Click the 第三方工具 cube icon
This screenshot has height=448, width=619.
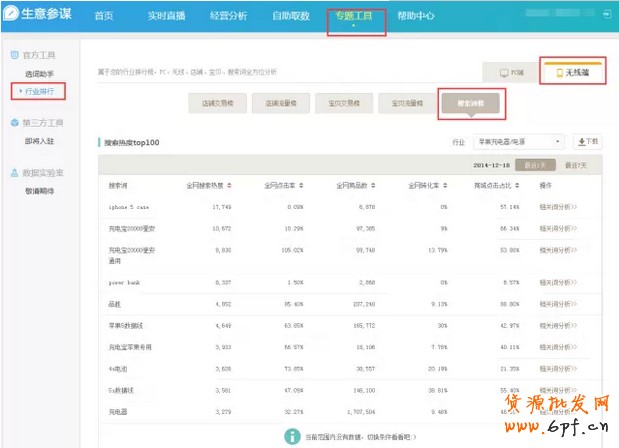(x=13, y=123)
